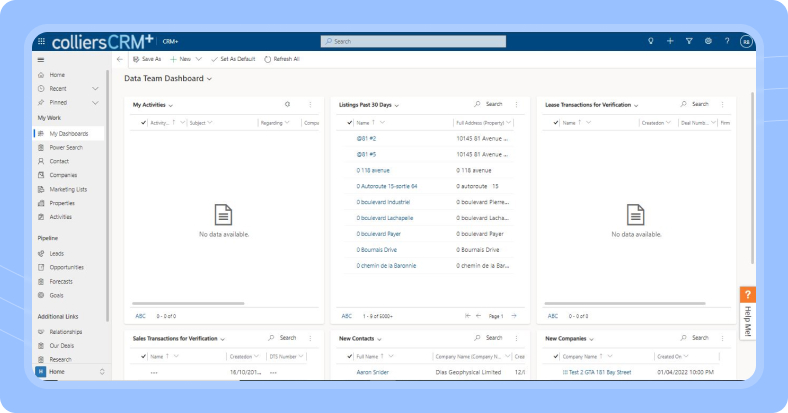Open more options in My Activities panel
Viewport: 788px width, 413px height.
[x=310, y=105]
